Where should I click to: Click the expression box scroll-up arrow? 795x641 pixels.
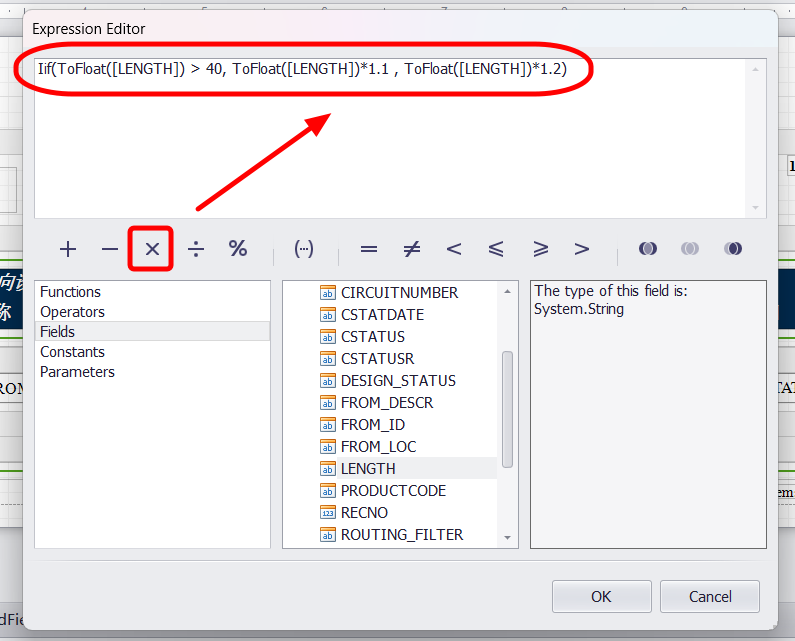[x=755, y=69]
